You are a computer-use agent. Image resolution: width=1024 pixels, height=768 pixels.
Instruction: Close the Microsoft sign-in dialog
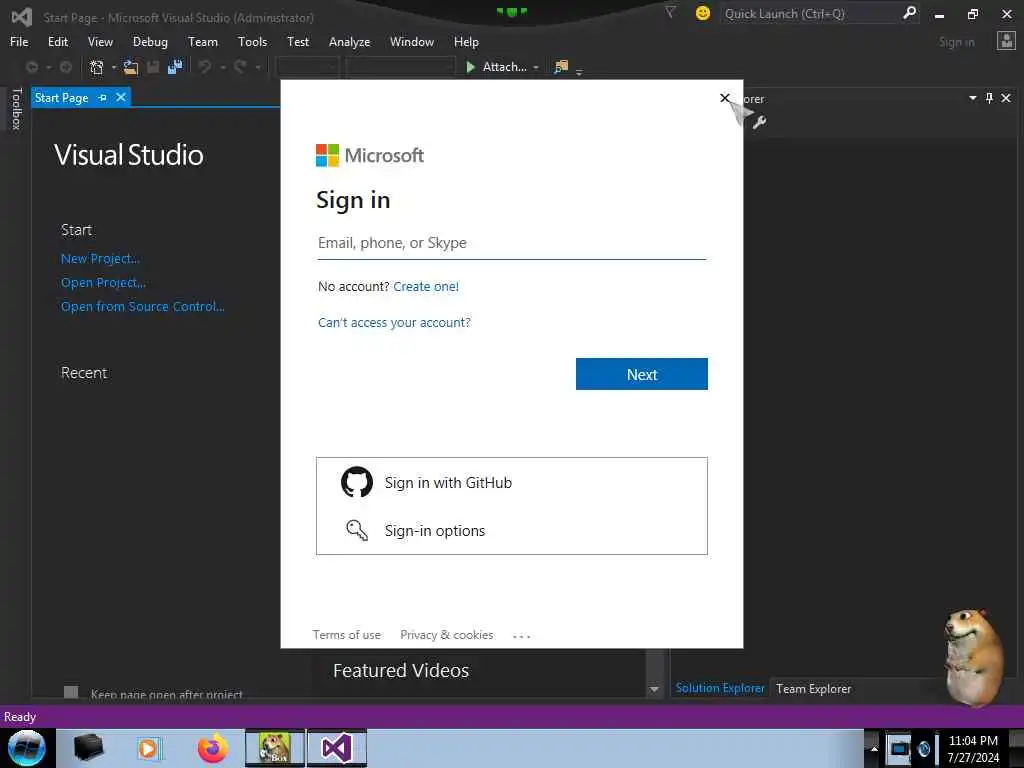click(x=725, y=98)
